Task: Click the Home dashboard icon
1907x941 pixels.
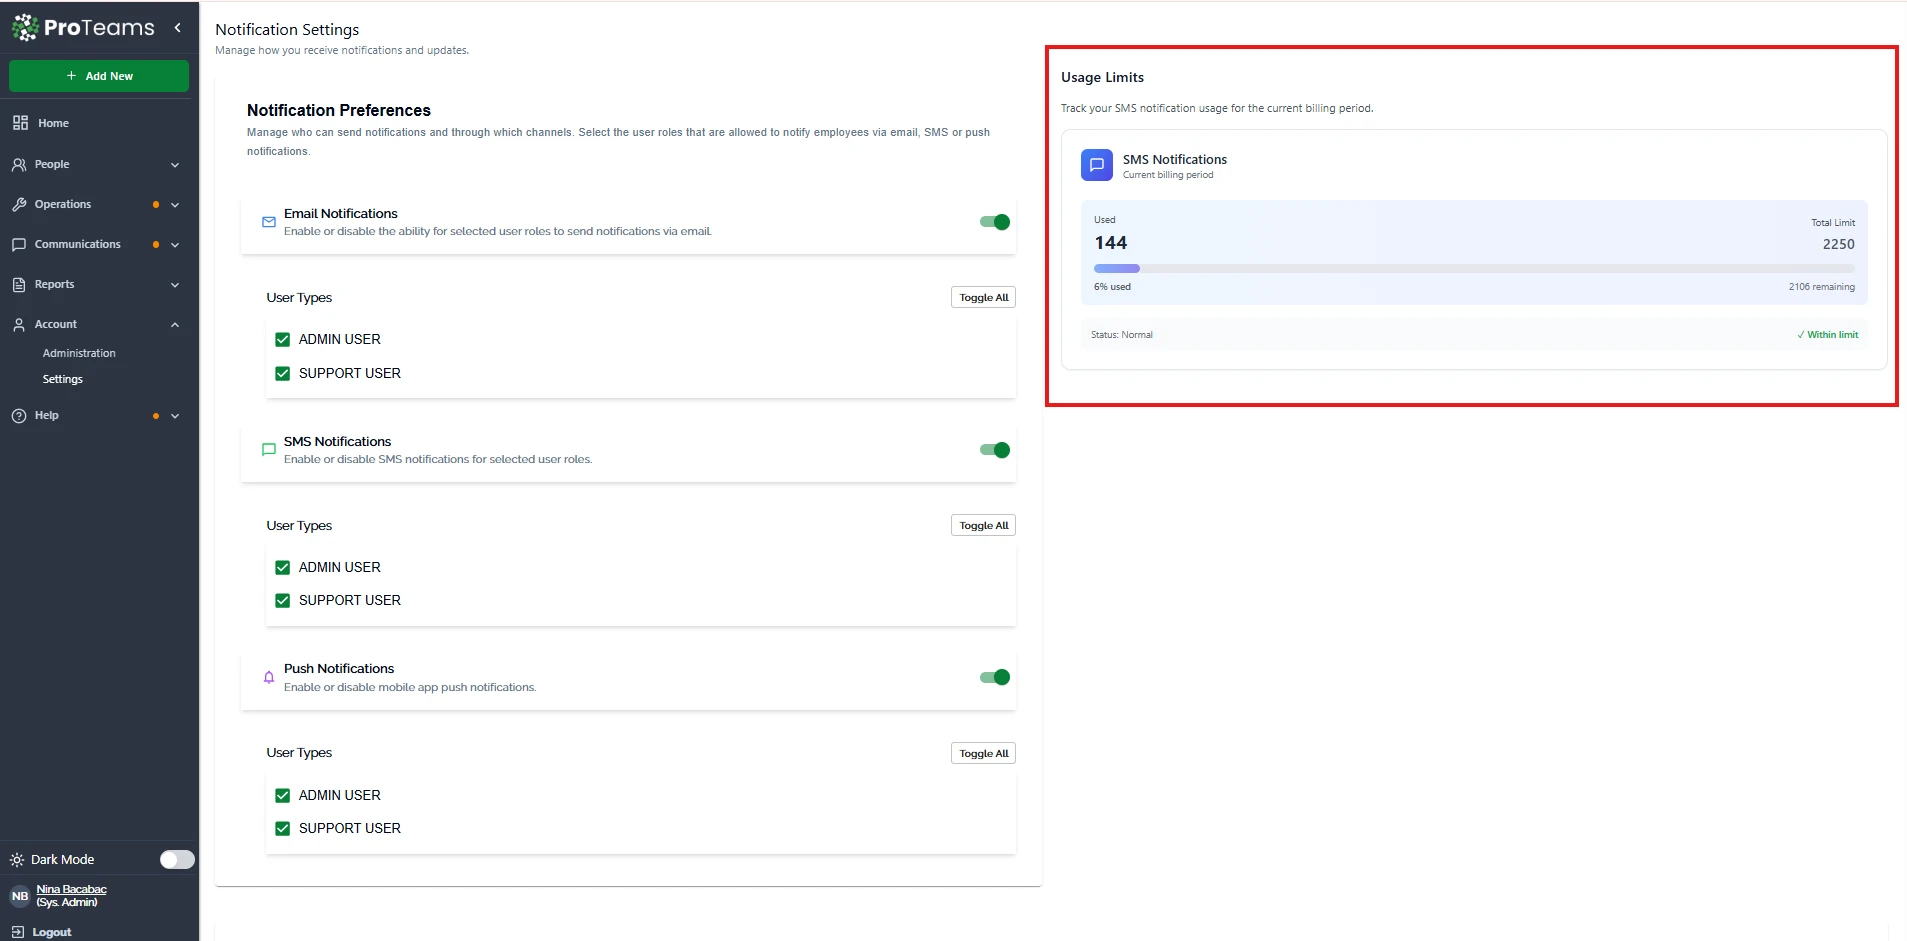Action: click(x=20, y=123)
